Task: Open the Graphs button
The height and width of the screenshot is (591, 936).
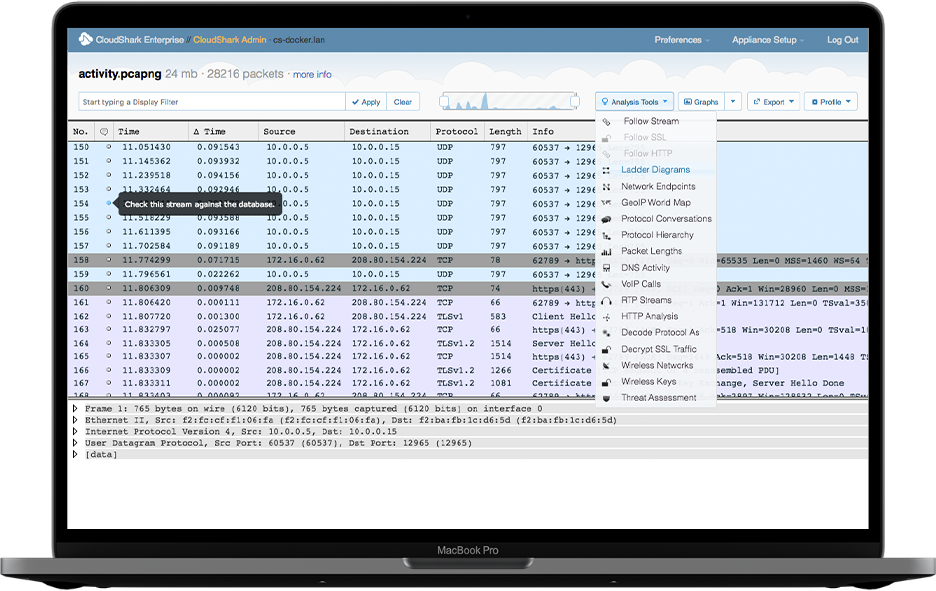Action: [x=701, y=102]
